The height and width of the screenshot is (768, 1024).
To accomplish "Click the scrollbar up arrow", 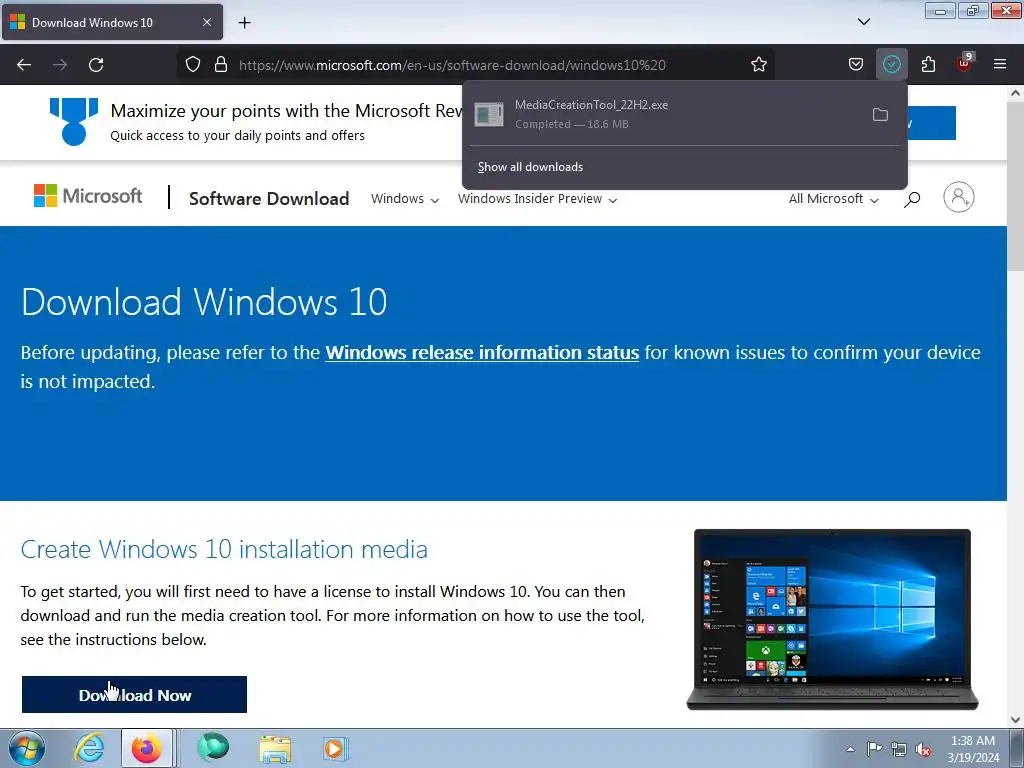I will pos(1015,93).
